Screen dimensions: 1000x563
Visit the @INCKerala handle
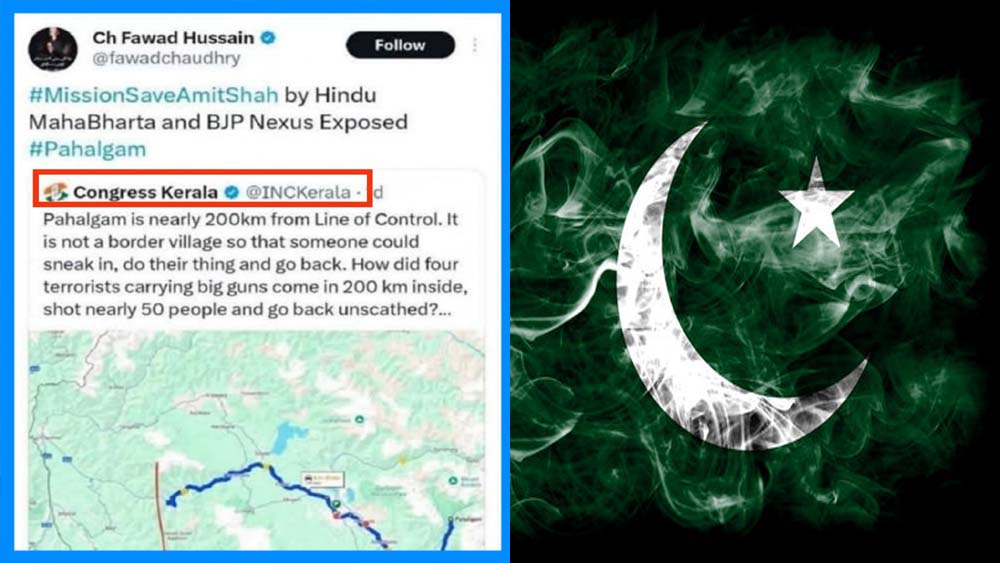pos(298,192)
